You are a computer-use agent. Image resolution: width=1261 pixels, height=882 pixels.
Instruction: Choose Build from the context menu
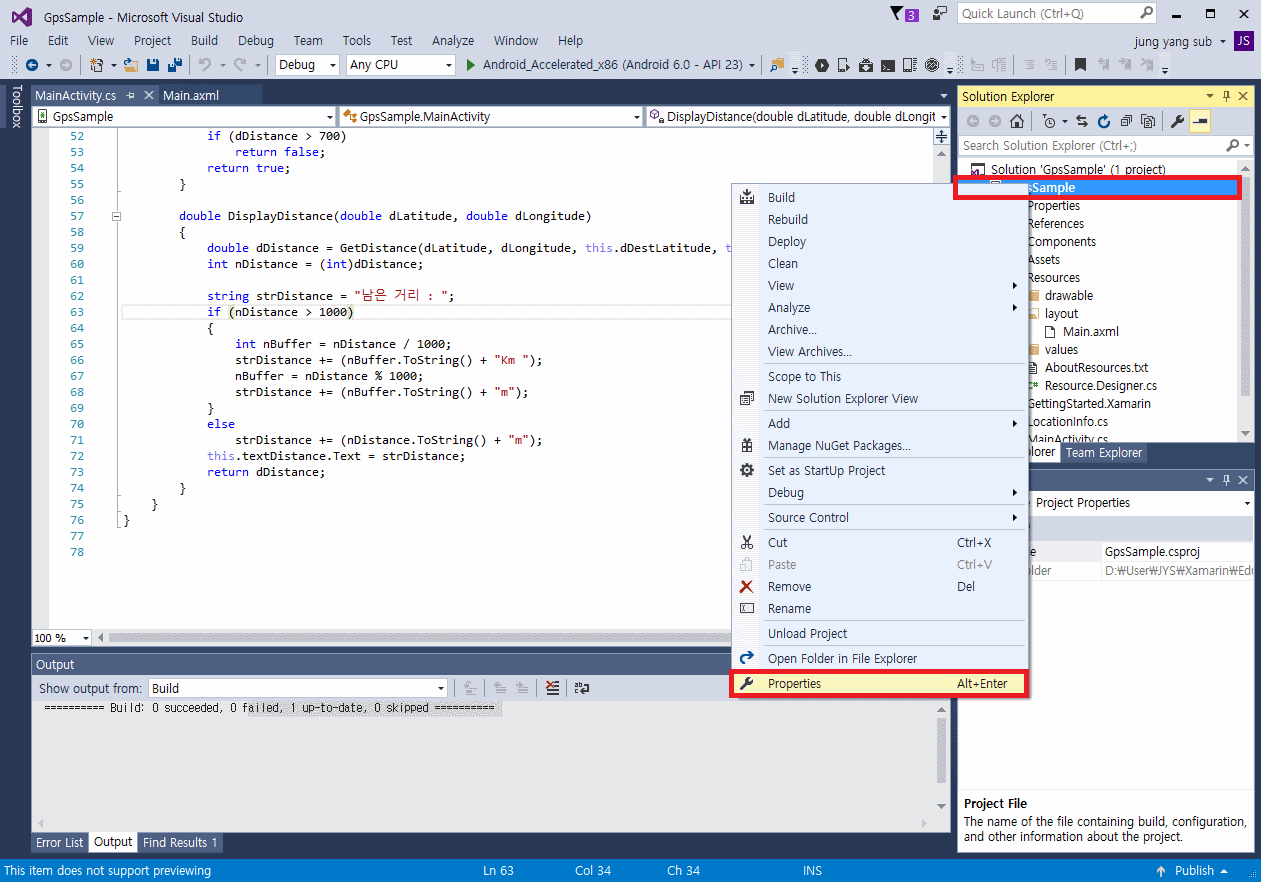point(878,198)
